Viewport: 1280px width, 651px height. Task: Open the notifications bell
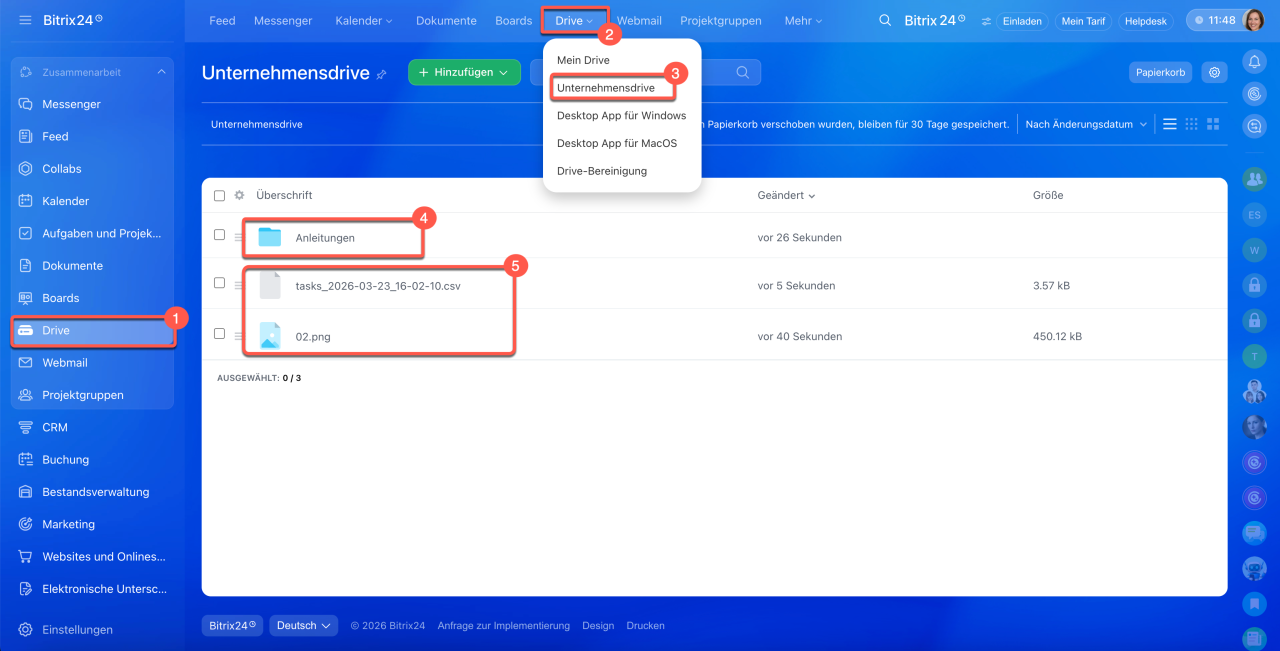[x=1254, y=62]
